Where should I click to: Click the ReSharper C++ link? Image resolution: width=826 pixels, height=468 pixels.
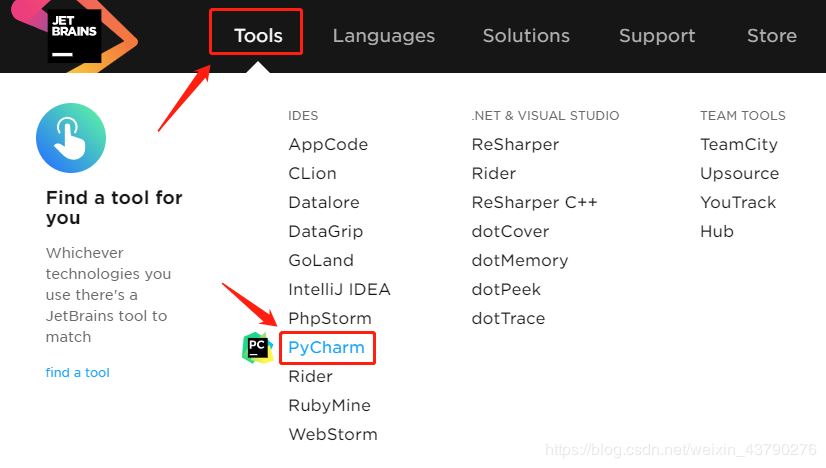coord(534,203)
